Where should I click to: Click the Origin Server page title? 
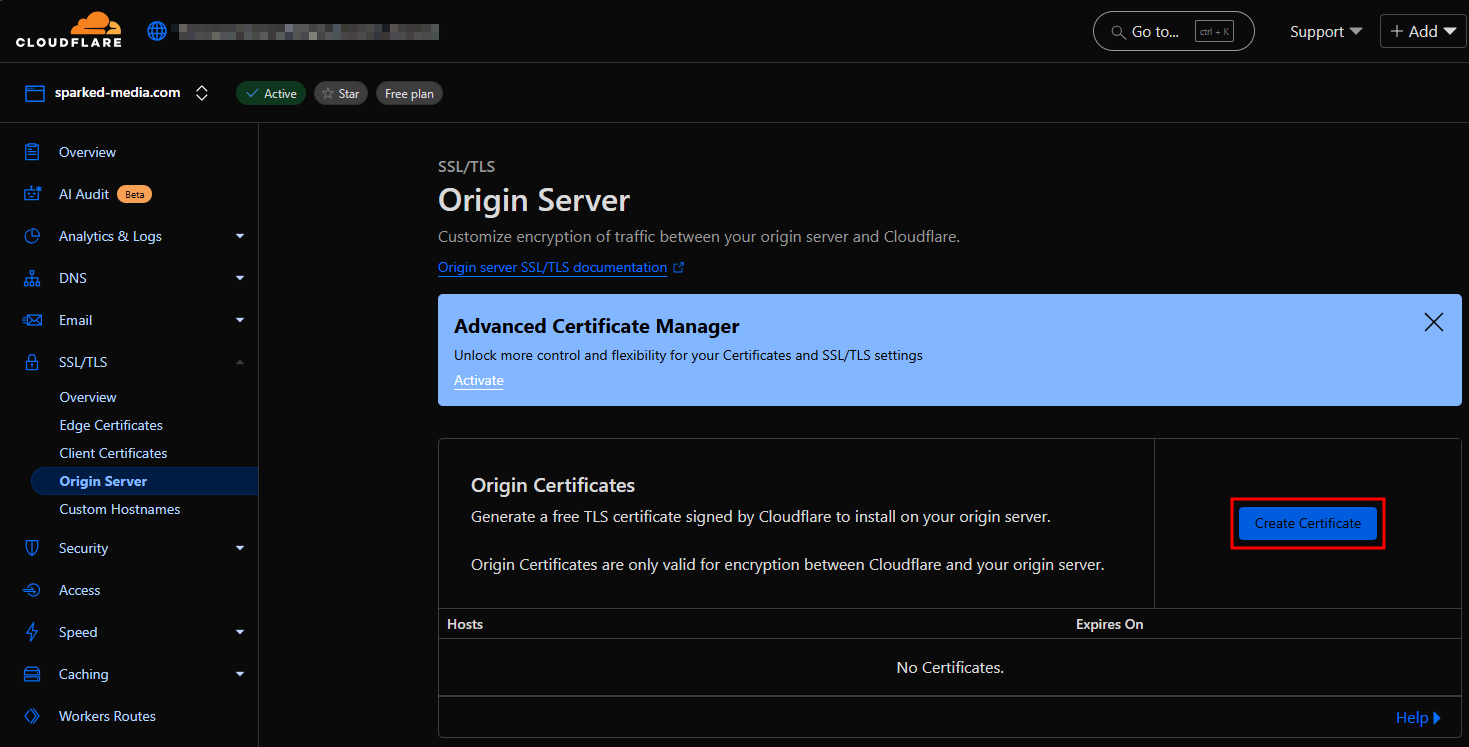point(534,200)
